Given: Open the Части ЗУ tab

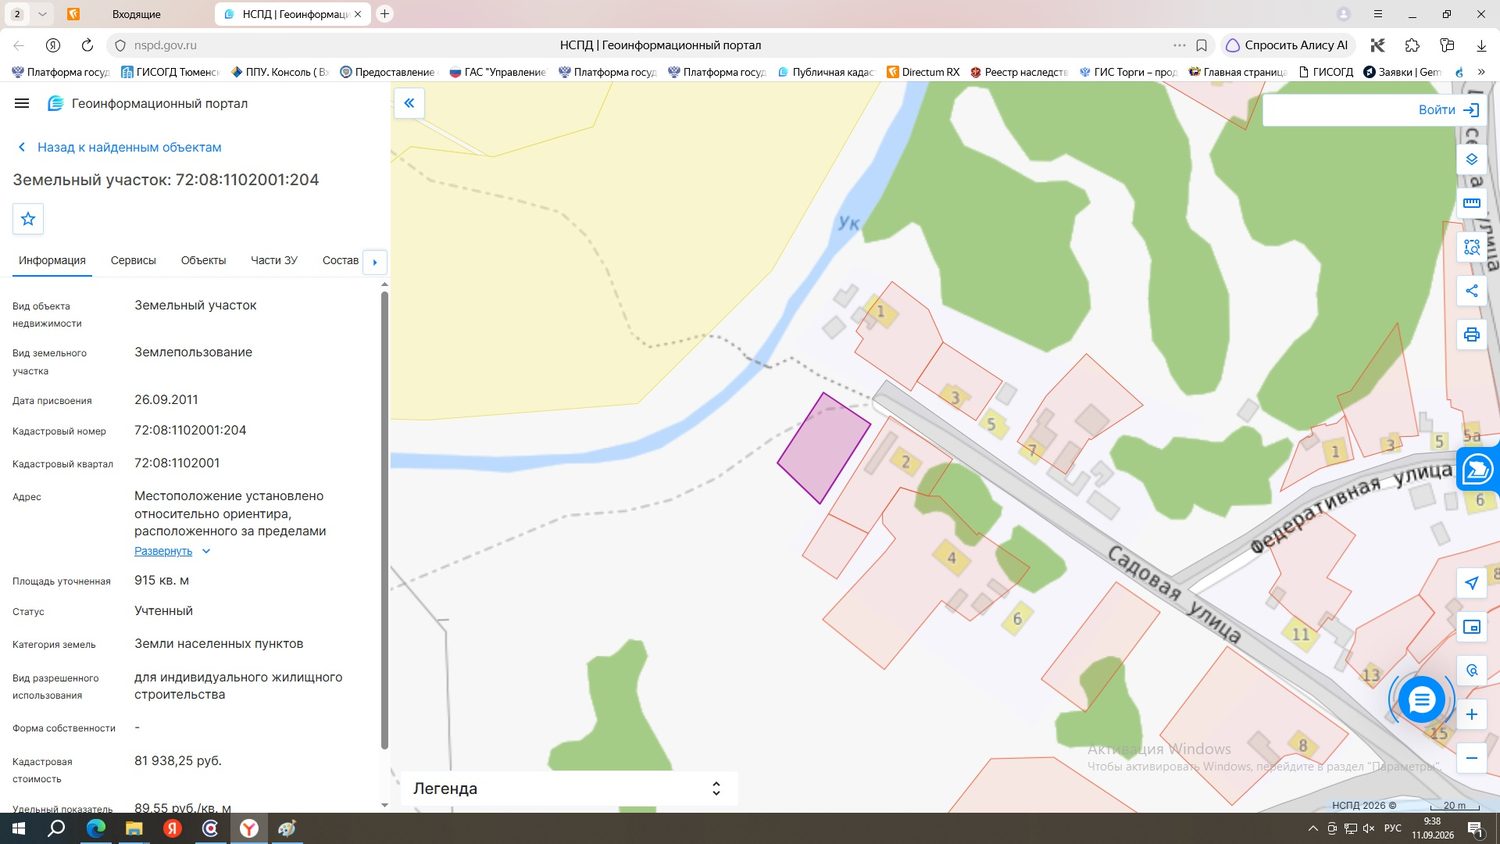Looking at the screenshot, I should pyautogui.click(x=274, y=260).
